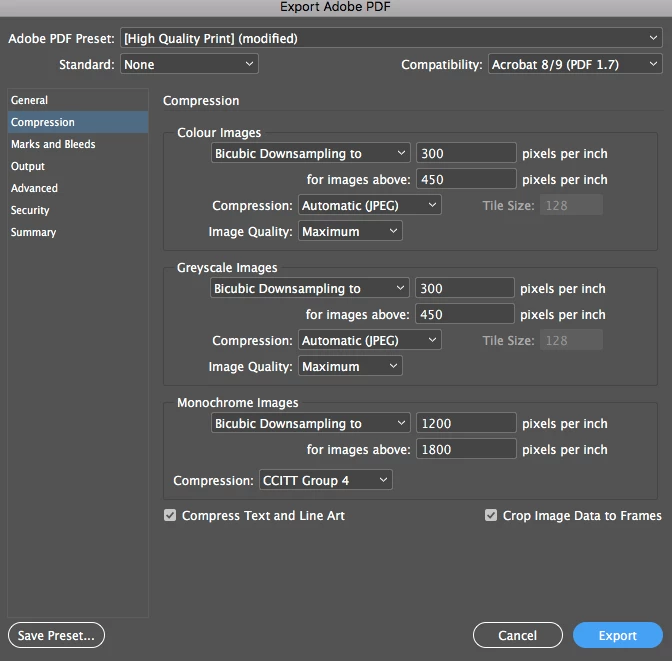Click Monochrome 1200 ppi field
672x661 pixels.
[x=466, y=423]
